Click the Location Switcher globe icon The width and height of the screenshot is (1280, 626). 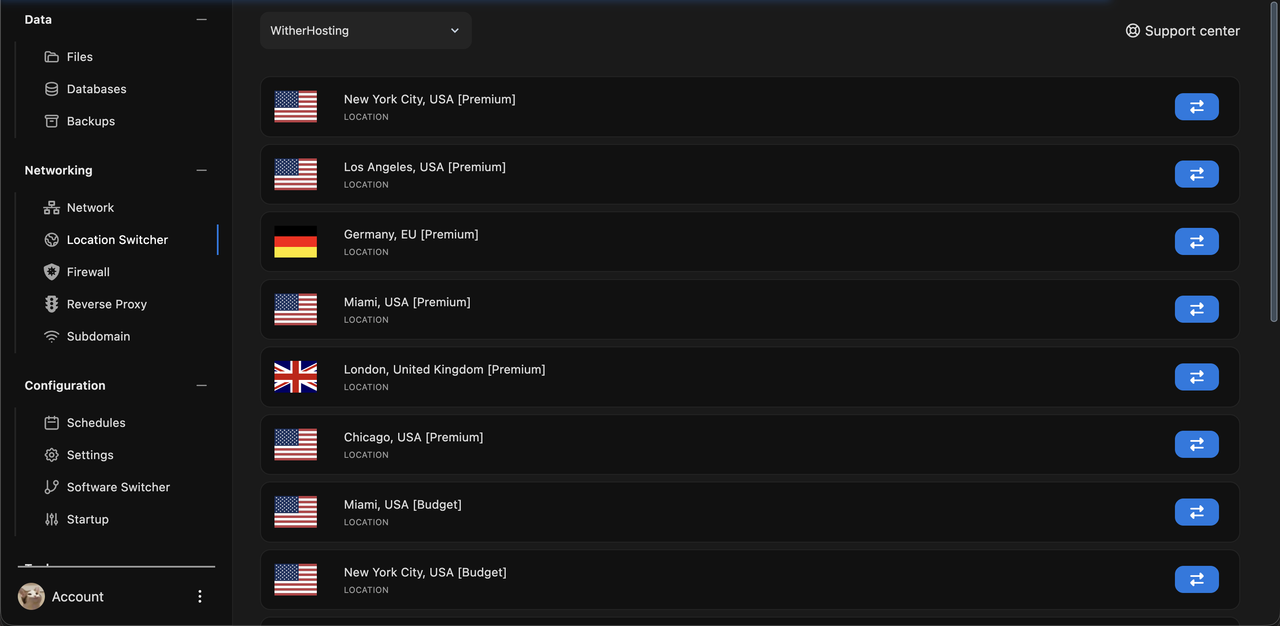coord(52,240)
